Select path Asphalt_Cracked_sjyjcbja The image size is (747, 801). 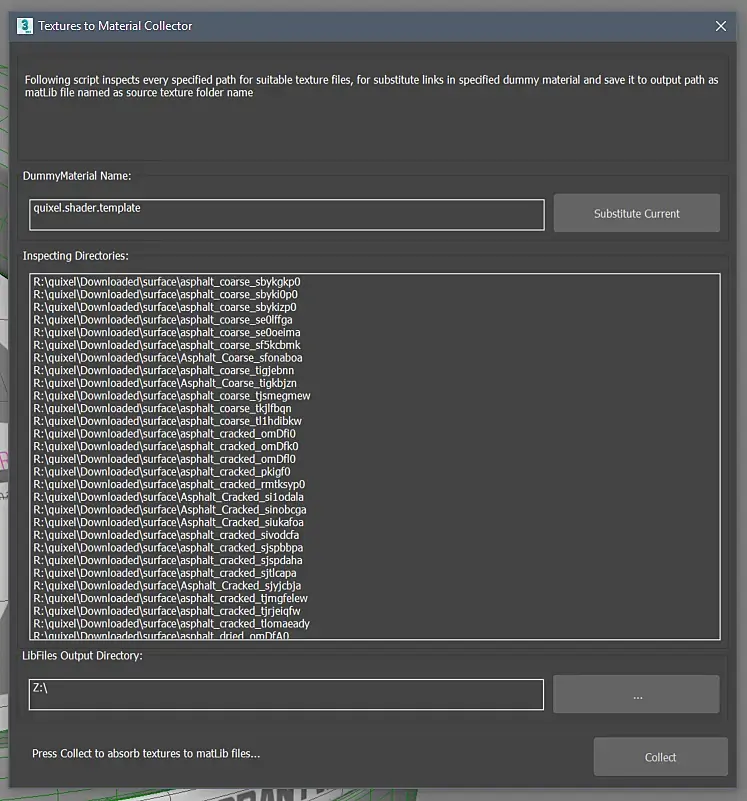click(167, 586)
